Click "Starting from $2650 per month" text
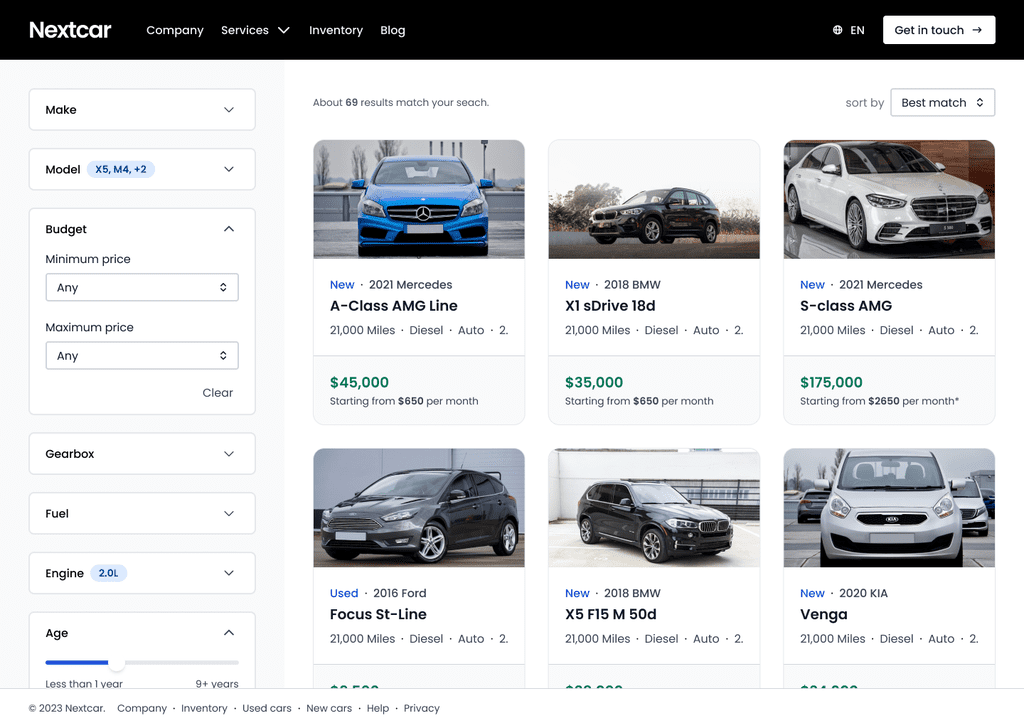This screenshot has width=1024, height=728. point(879,401)
